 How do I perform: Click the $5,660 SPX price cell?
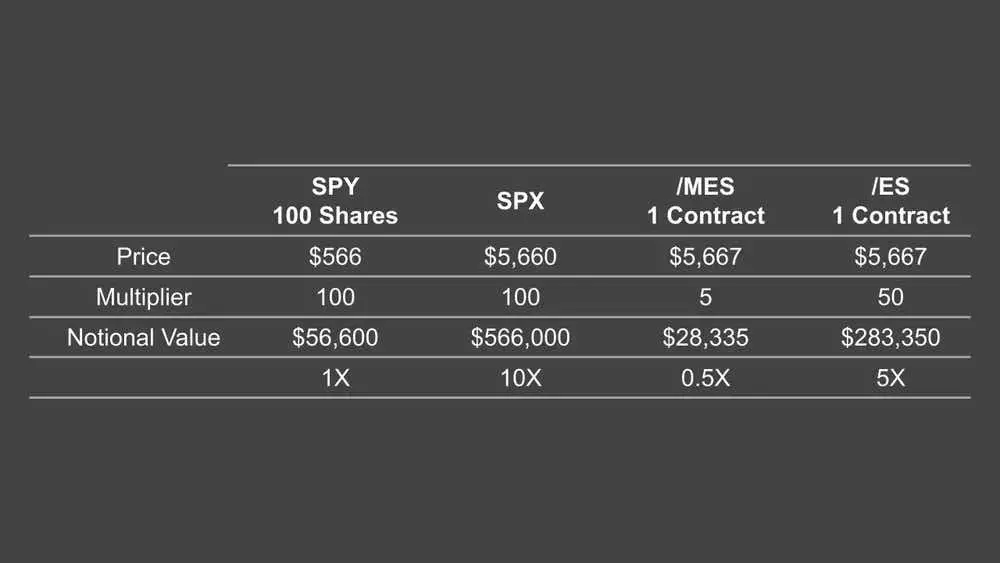pos(520,256)
